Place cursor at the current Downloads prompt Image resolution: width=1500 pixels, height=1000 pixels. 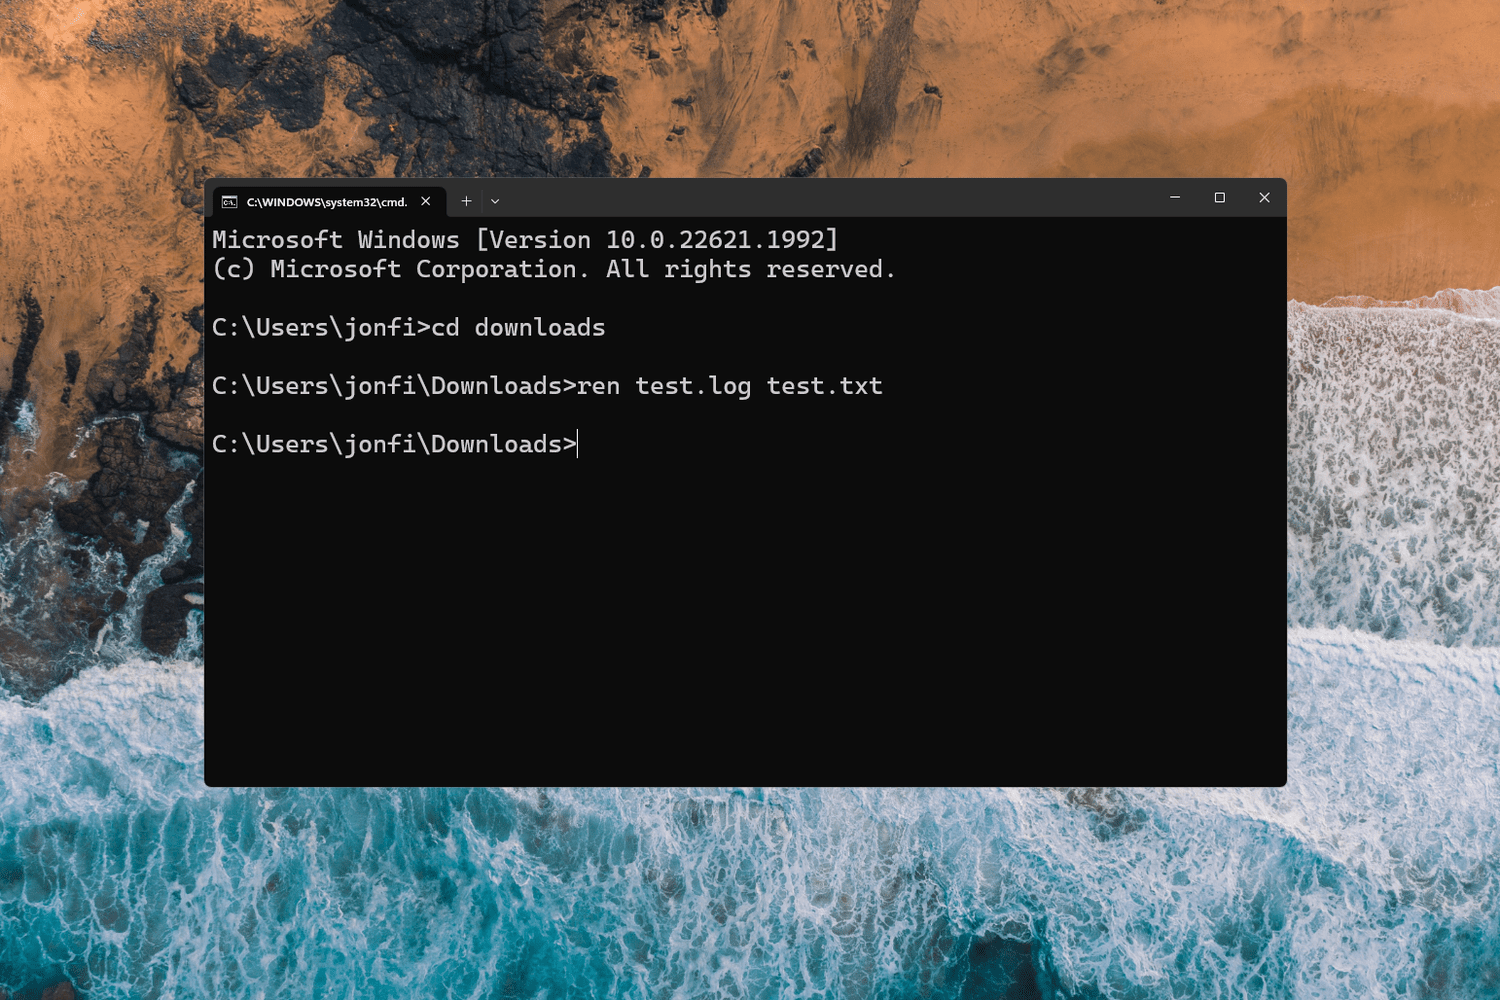pyautogui.click(x=395, y=444)
